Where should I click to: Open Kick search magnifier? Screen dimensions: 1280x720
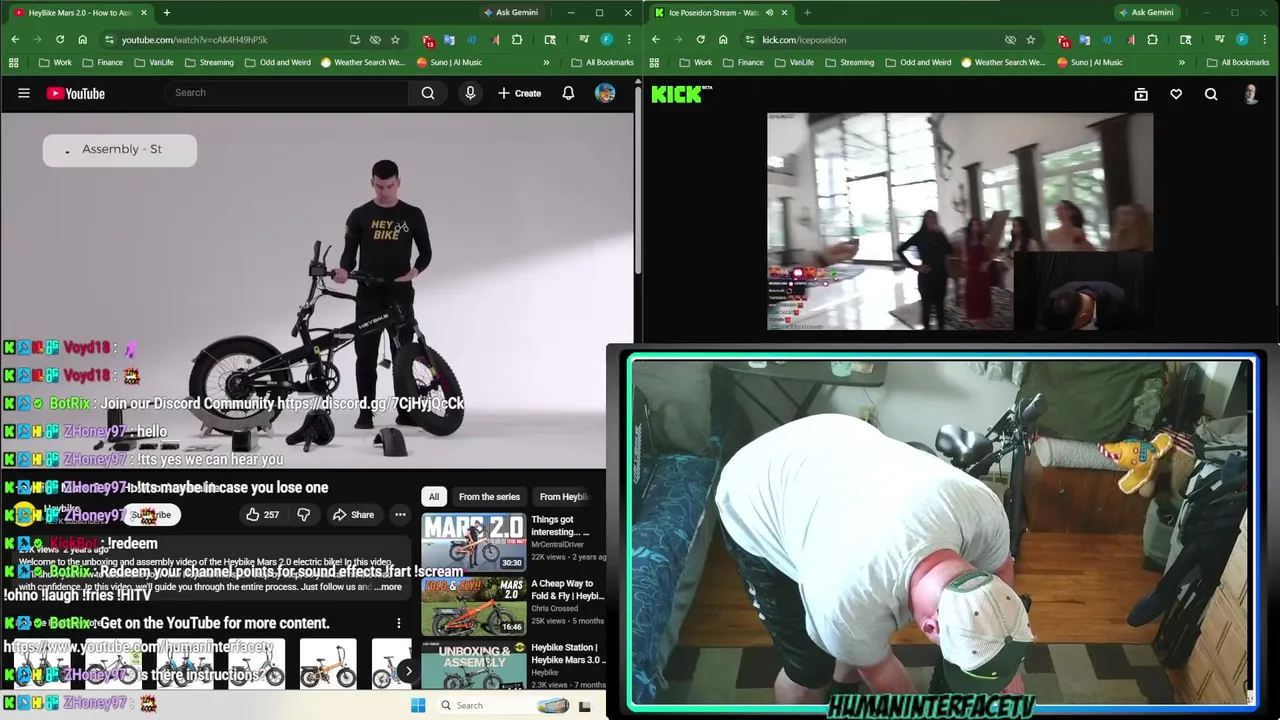coord(1211,94)
